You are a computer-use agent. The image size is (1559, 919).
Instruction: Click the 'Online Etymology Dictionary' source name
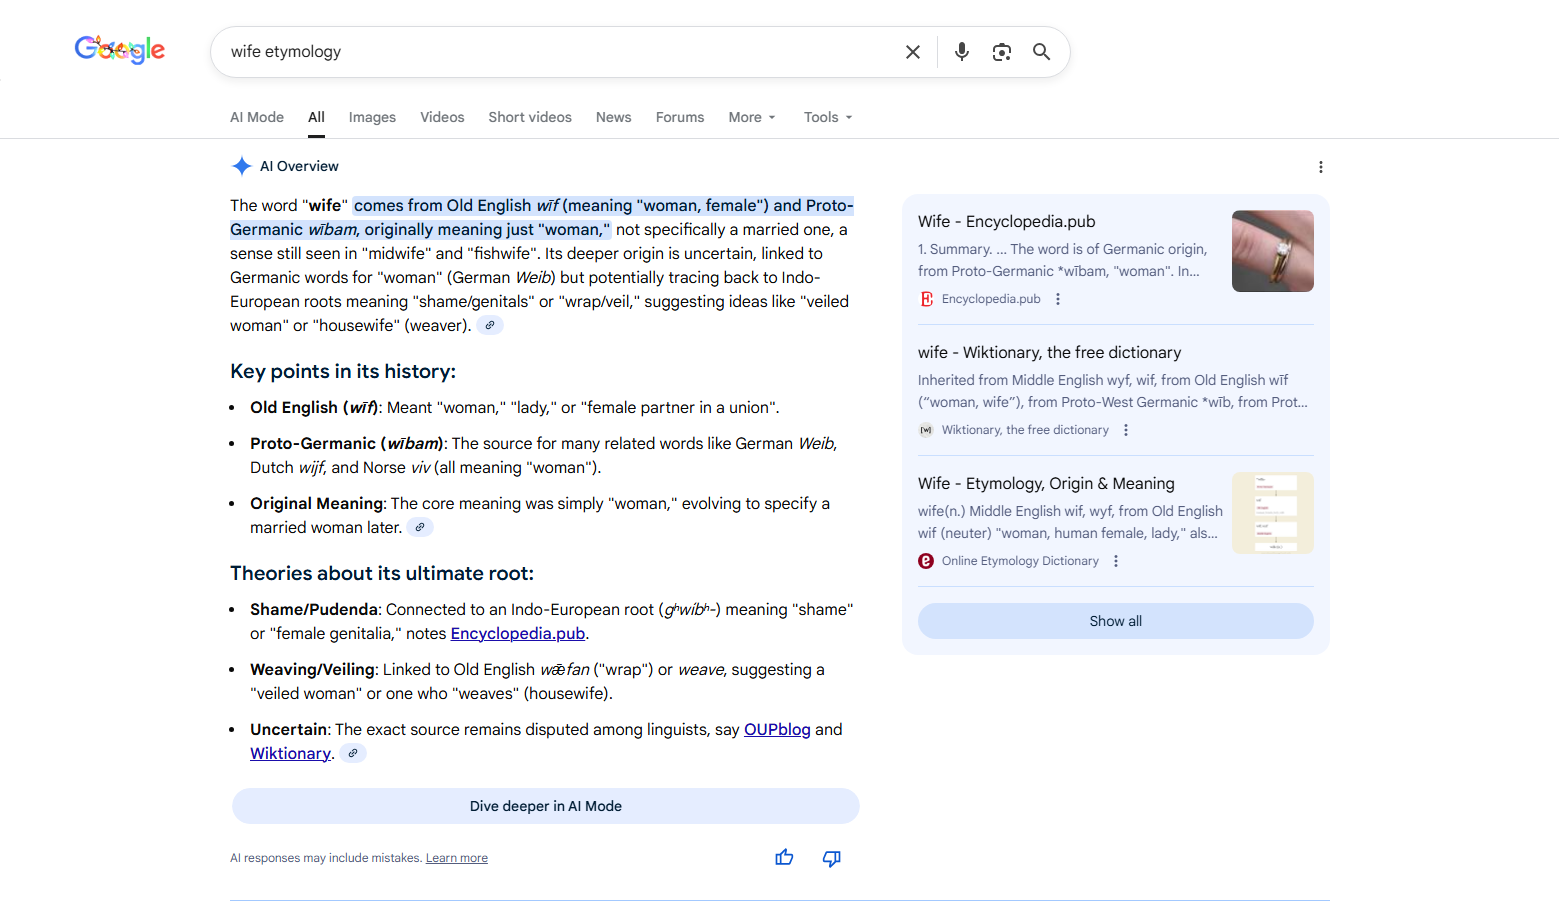(x=1020, y=561)
